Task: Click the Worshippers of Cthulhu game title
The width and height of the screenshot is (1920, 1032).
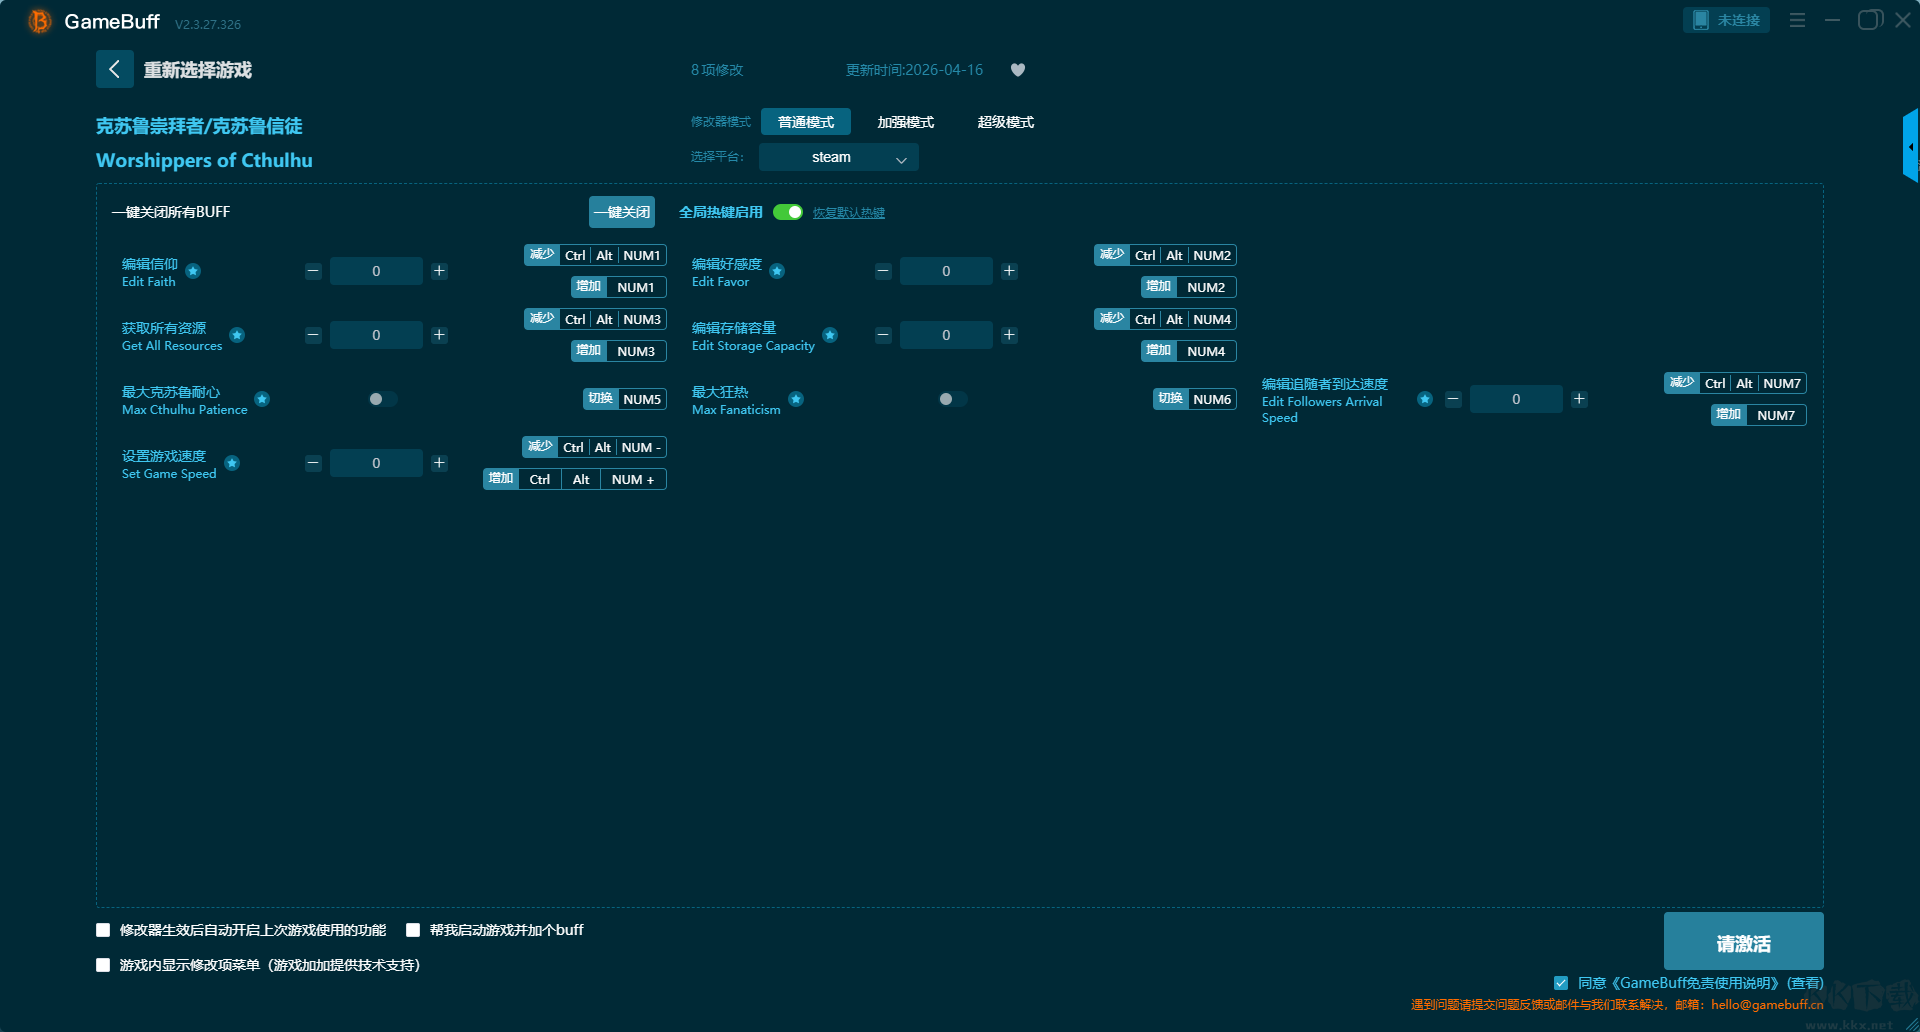Action: [x=204, y=160]
